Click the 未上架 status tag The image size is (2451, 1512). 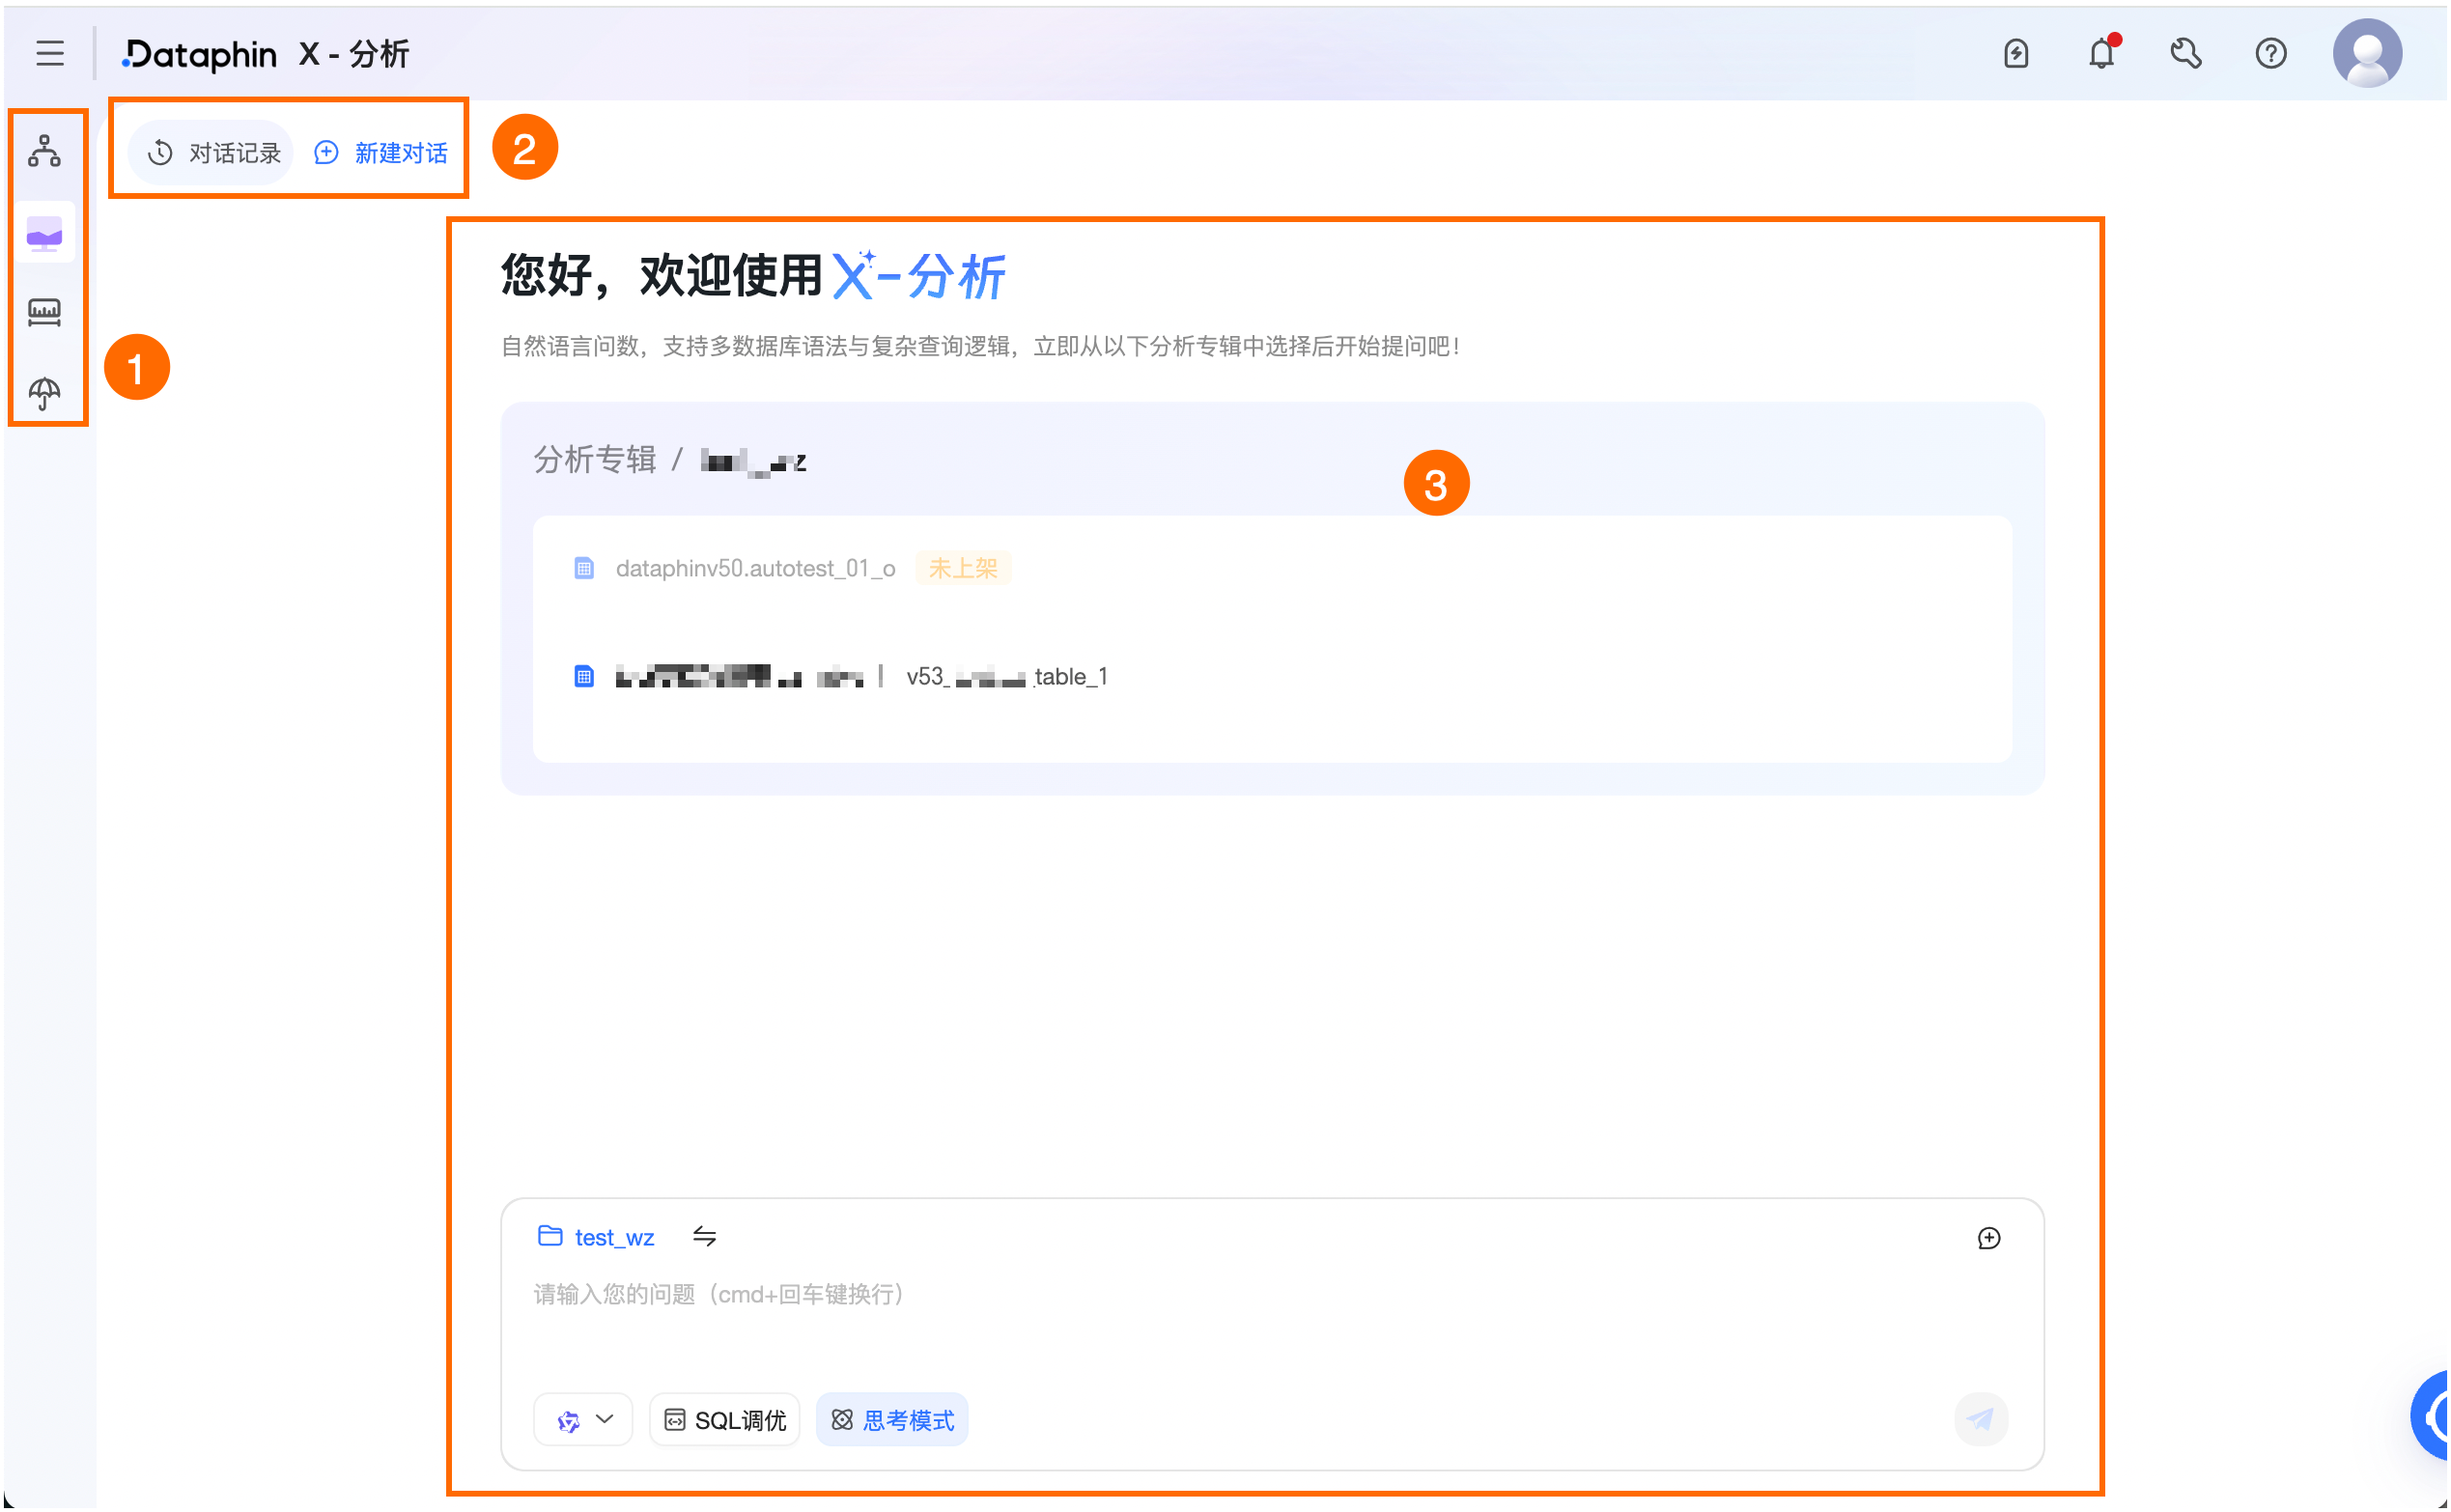(963, 569)
